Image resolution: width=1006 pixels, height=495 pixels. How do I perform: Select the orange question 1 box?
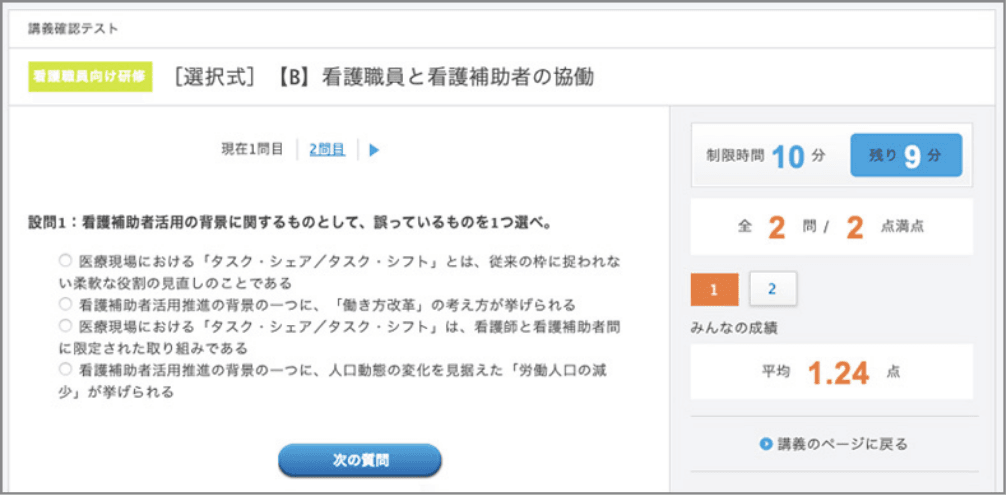(715, 289)
